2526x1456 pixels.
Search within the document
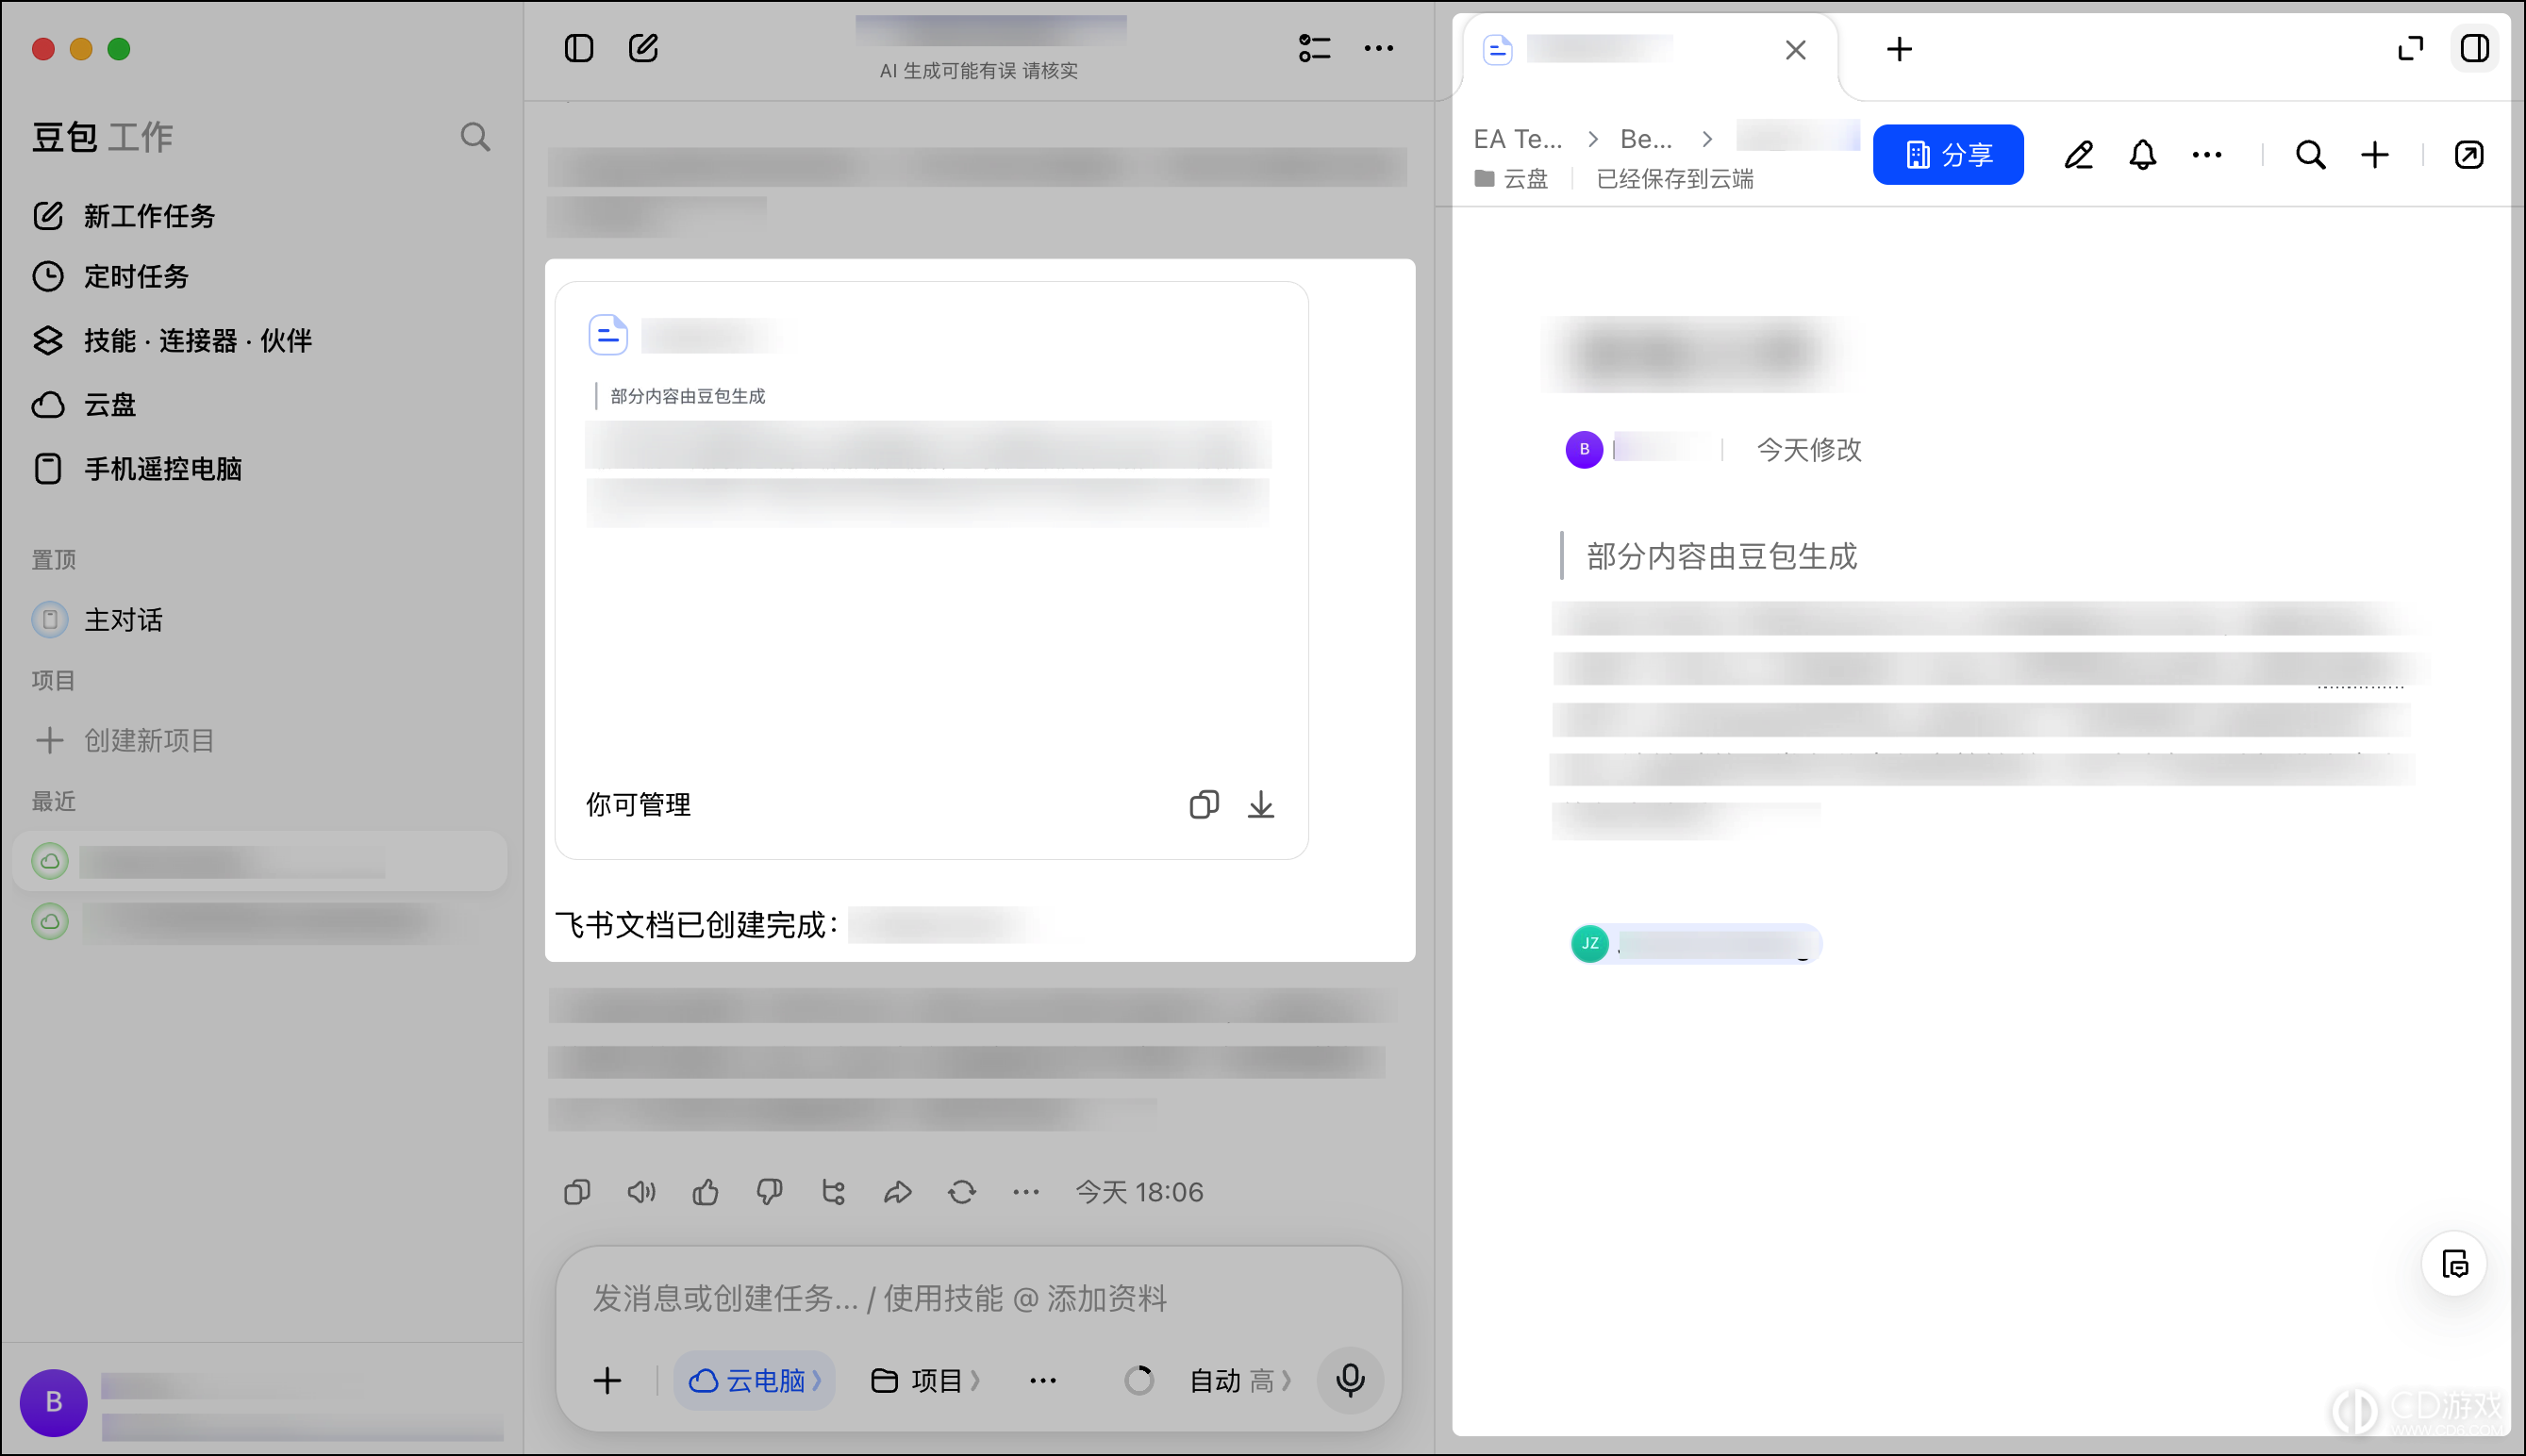pos(2310,155)
